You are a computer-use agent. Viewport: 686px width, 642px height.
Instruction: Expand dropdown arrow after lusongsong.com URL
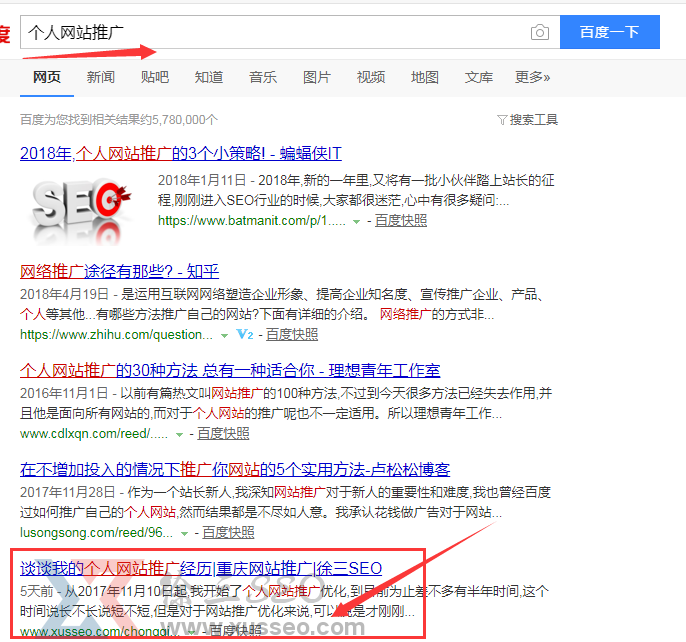185,534
